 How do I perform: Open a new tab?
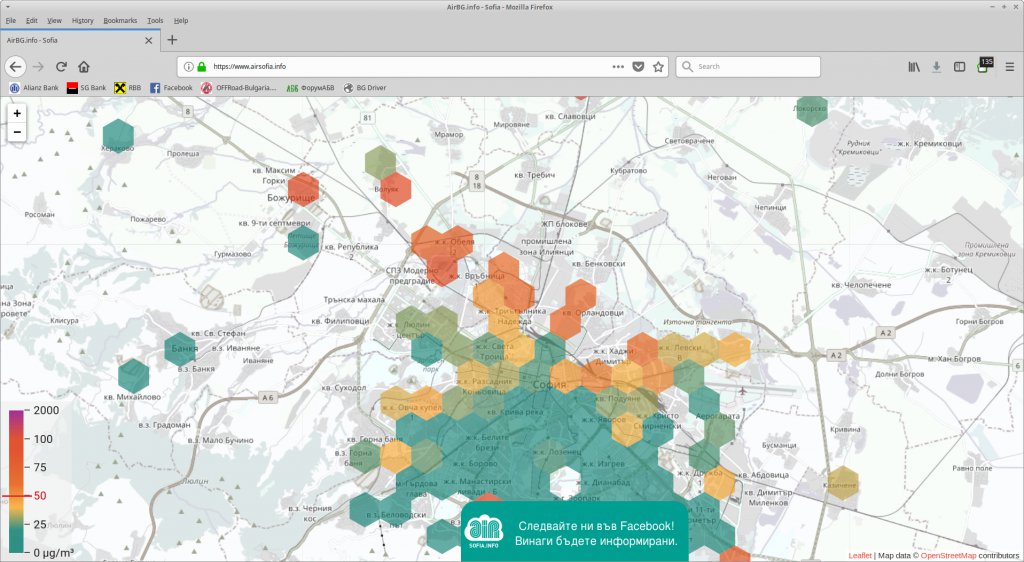[x=172, y=40]
